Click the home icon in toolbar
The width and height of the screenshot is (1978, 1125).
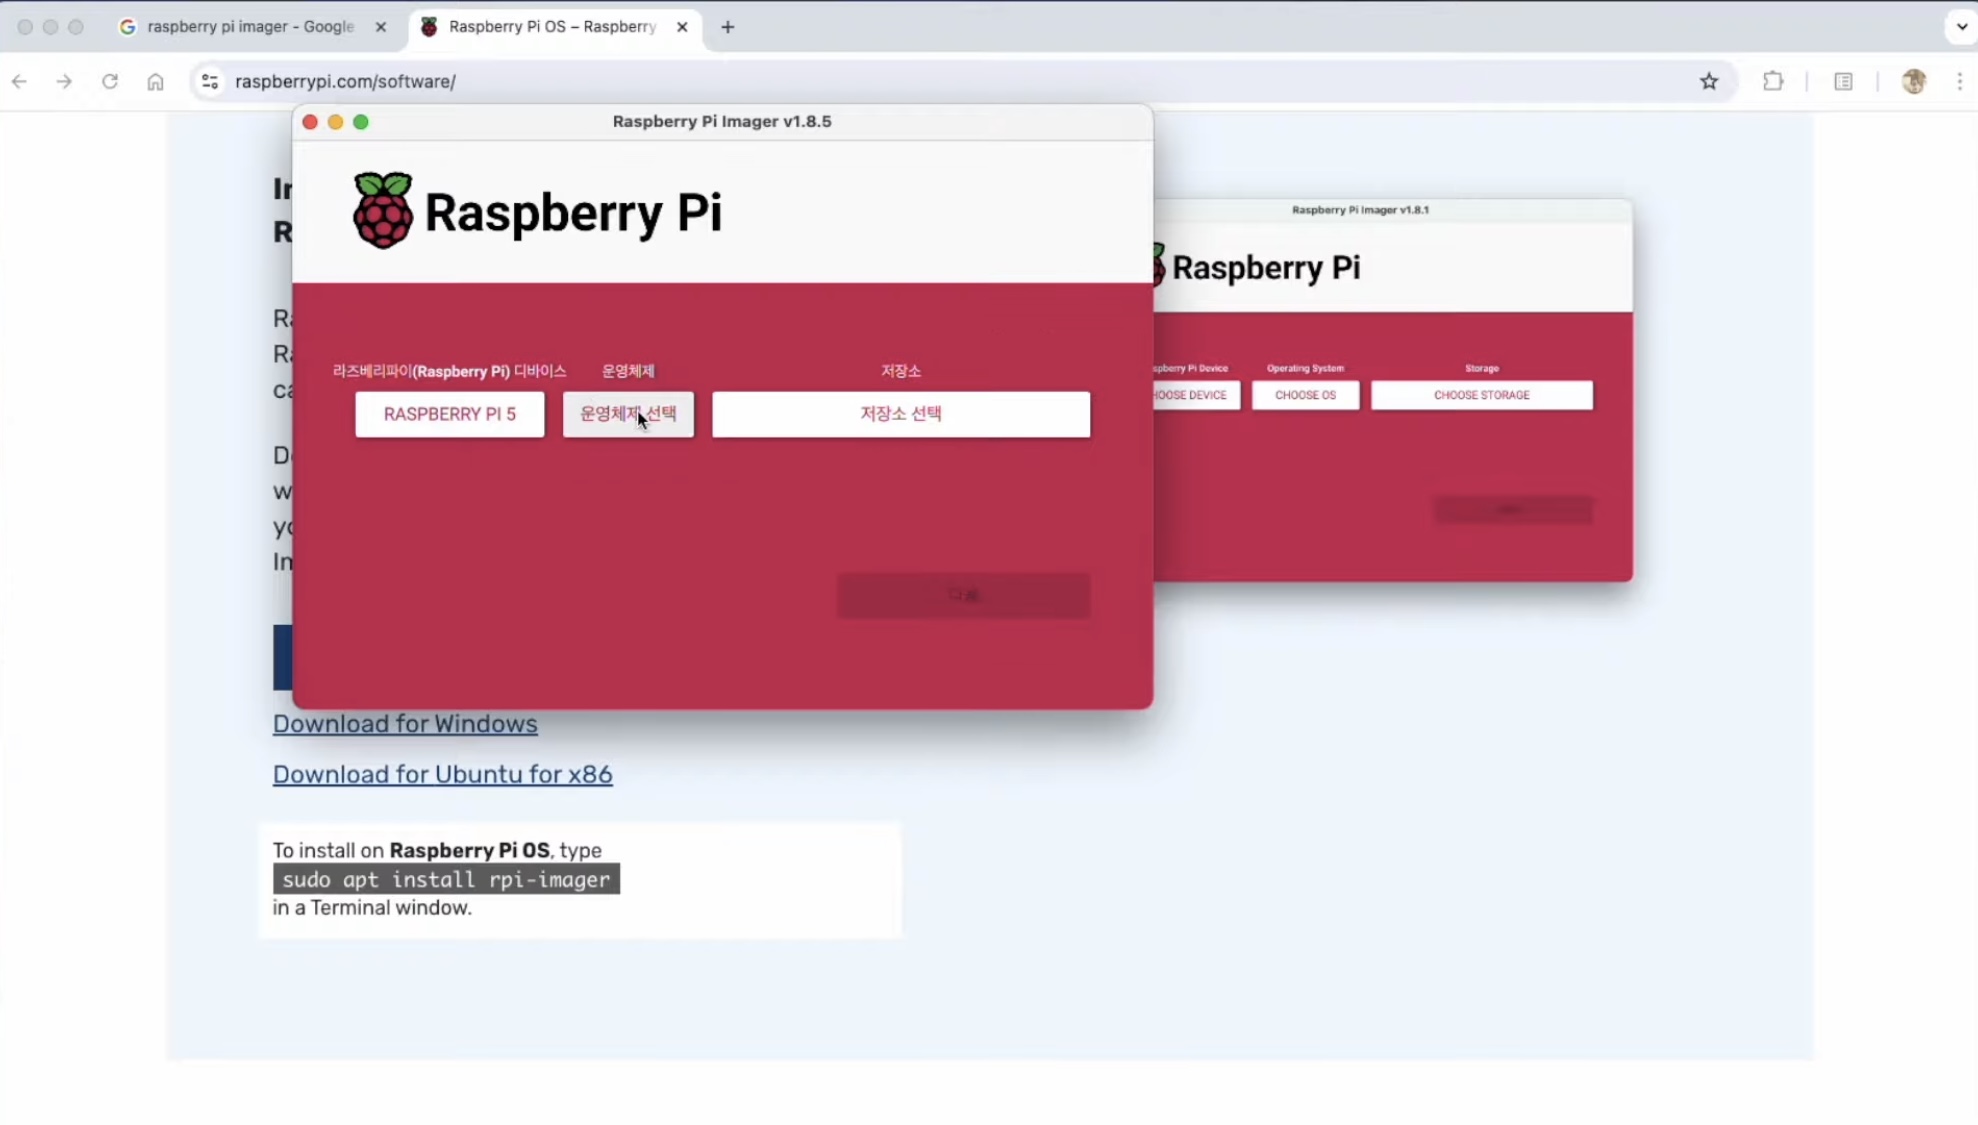click(155, 82)
